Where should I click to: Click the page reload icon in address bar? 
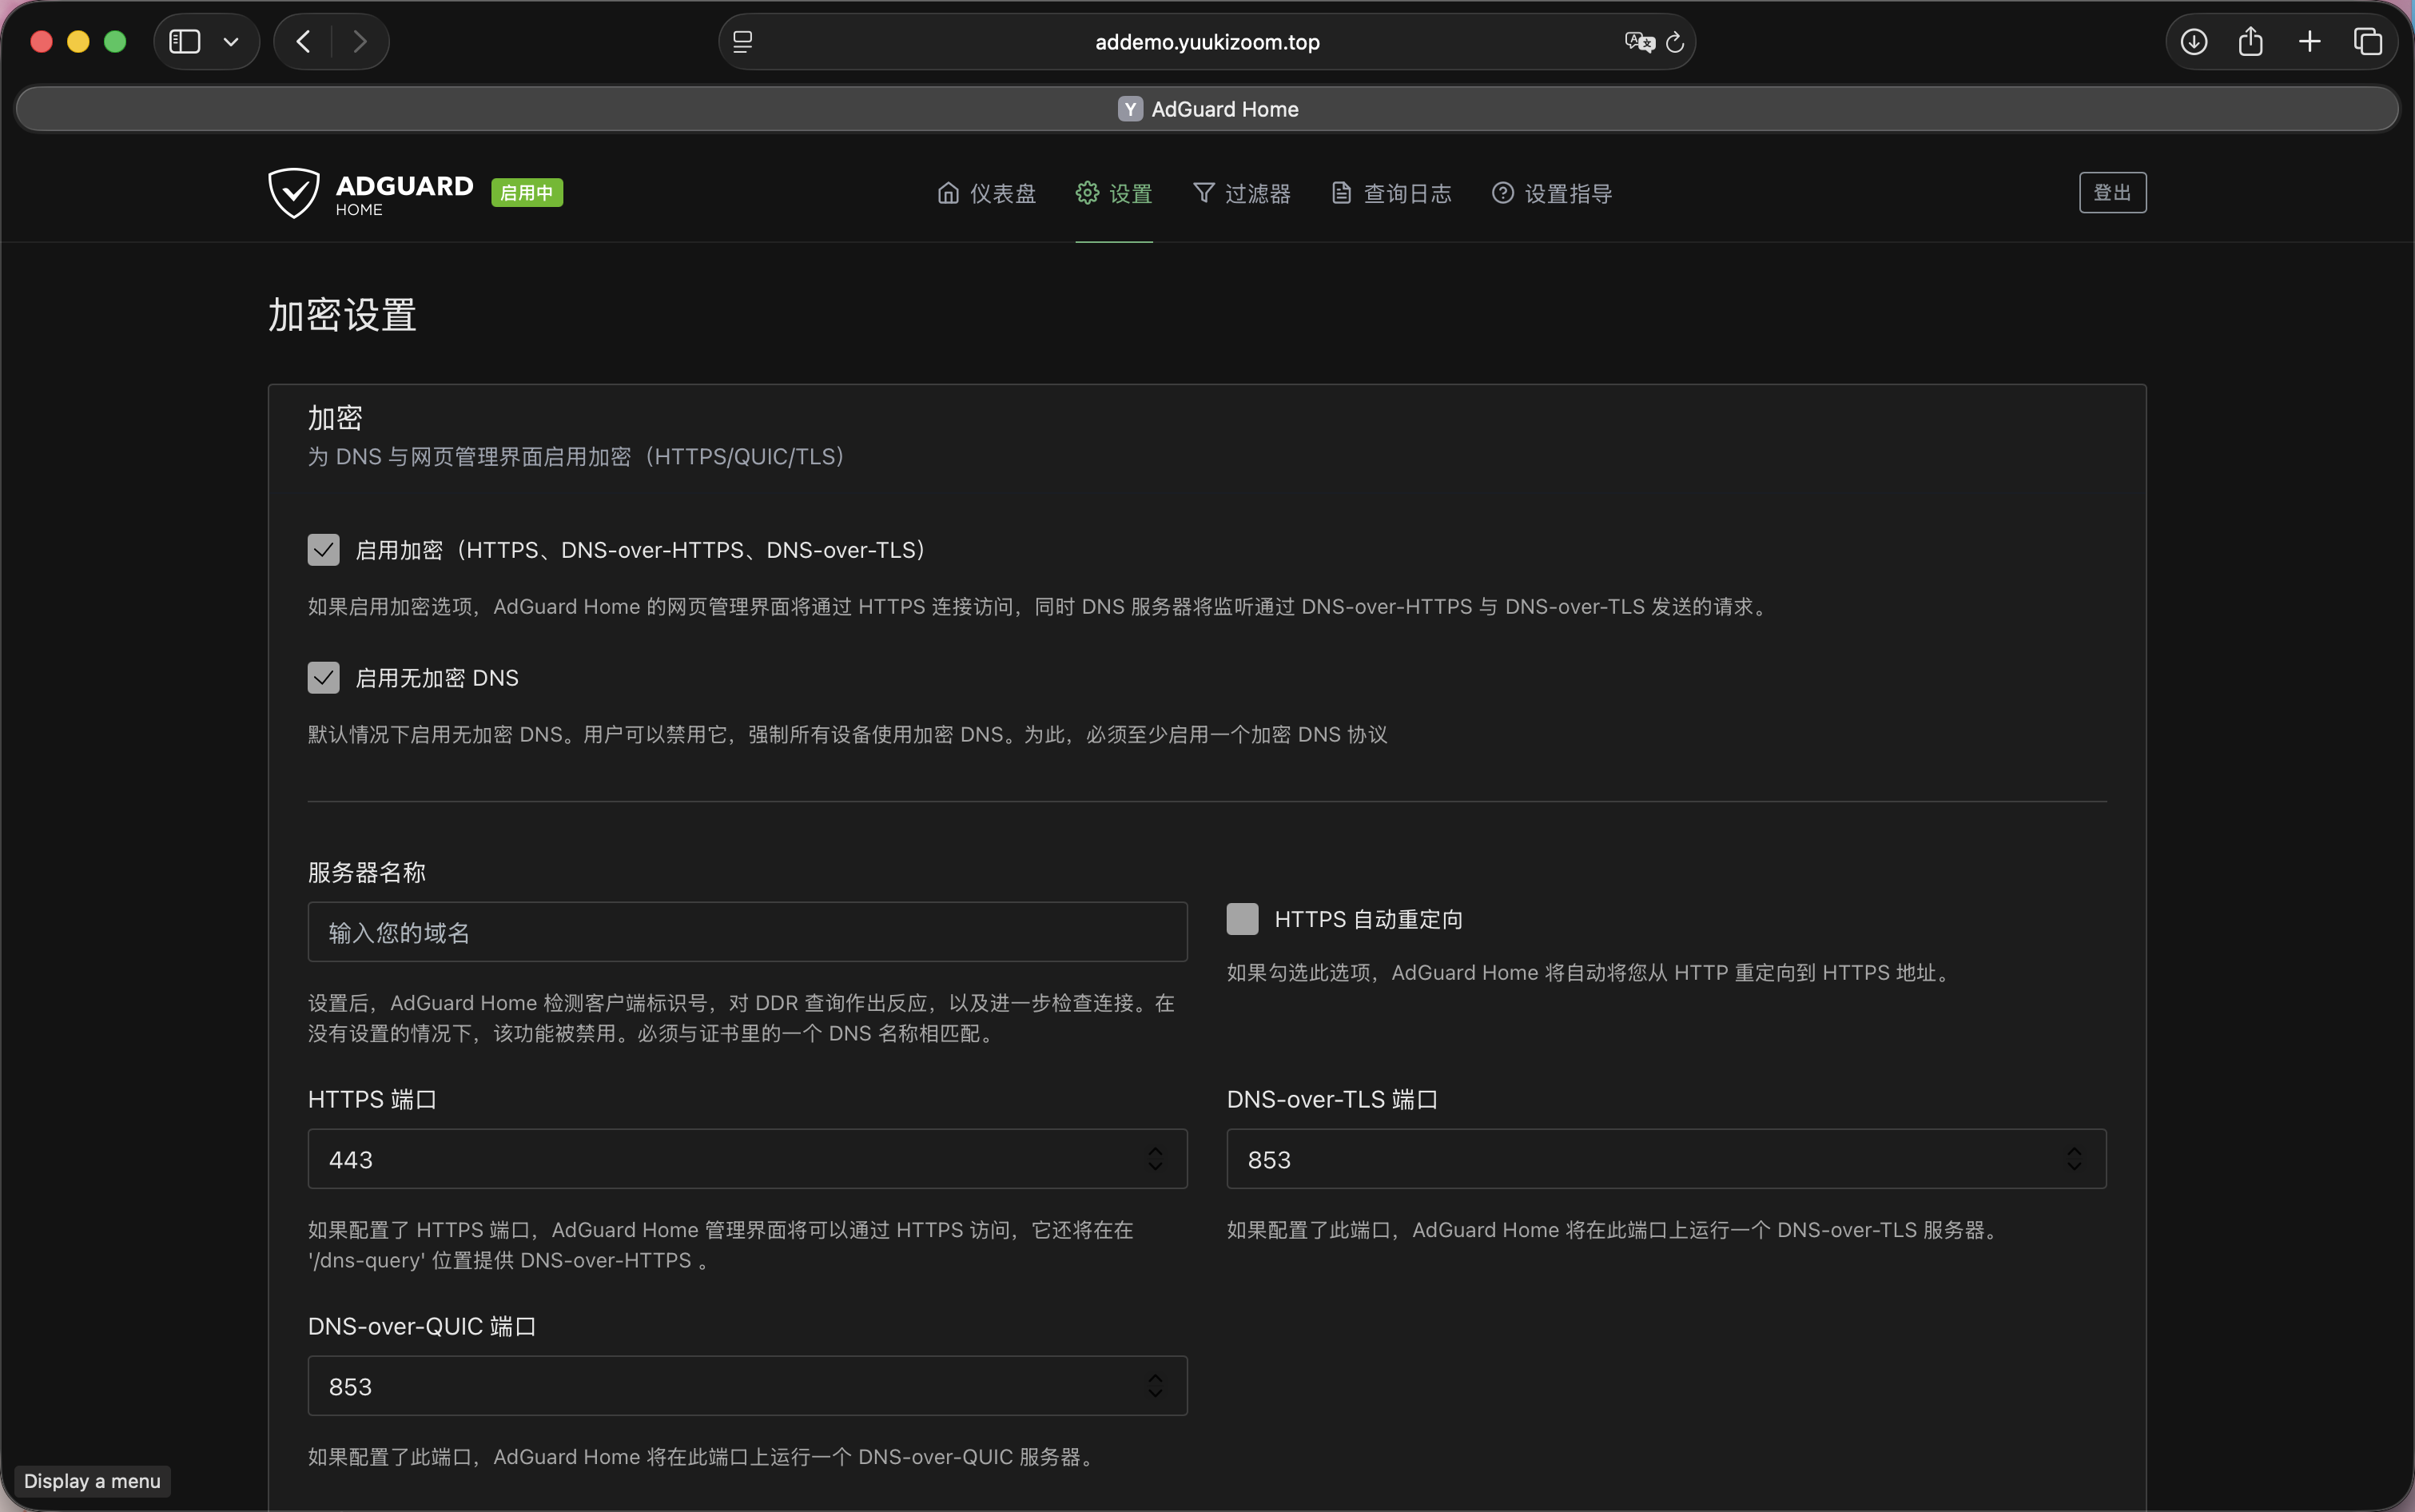click(1675, 42)
